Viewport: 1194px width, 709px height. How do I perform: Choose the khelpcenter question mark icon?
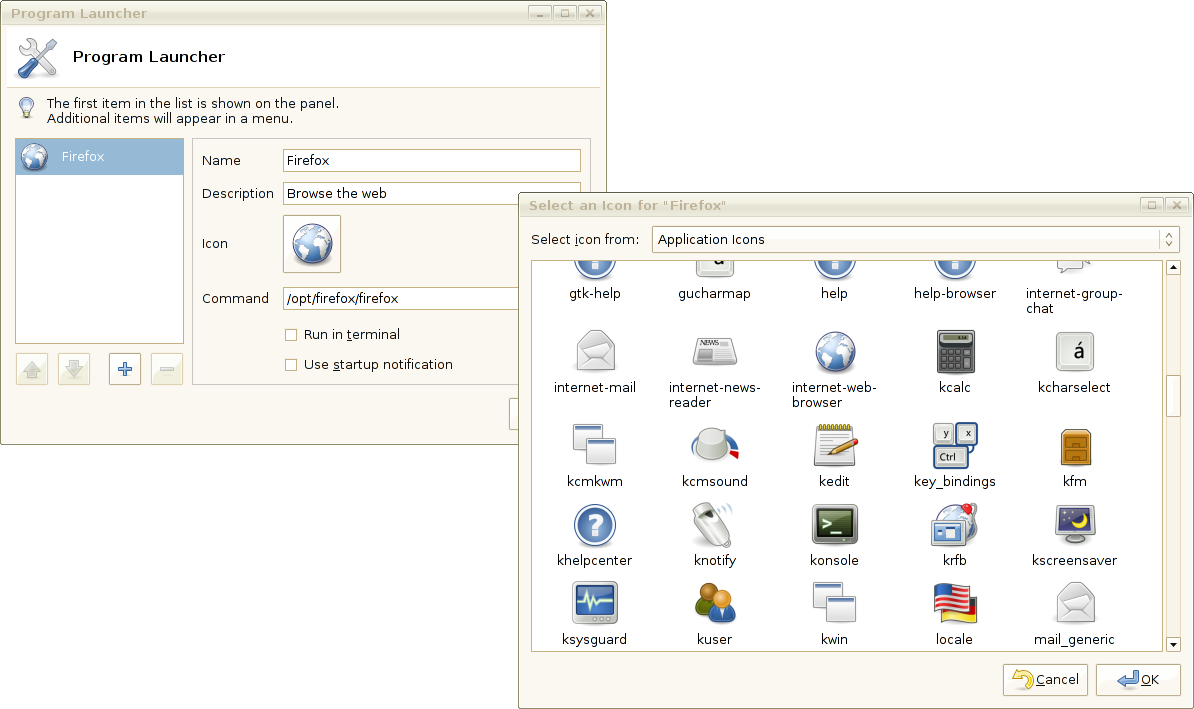click(x=595, y=525)
